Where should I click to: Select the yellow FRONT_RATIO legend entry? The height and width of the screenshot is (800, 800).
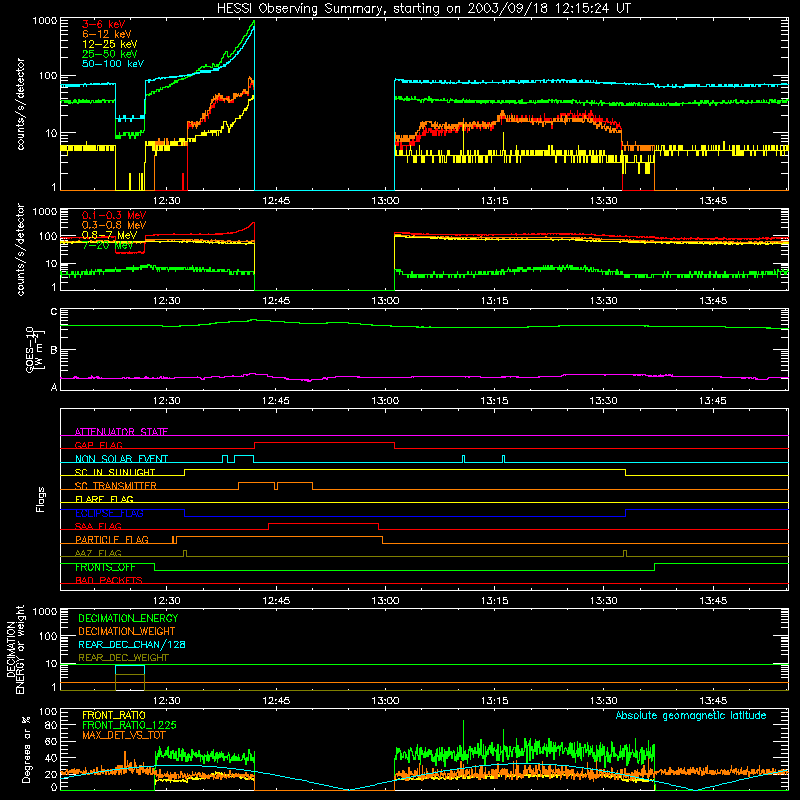(114, 715)
